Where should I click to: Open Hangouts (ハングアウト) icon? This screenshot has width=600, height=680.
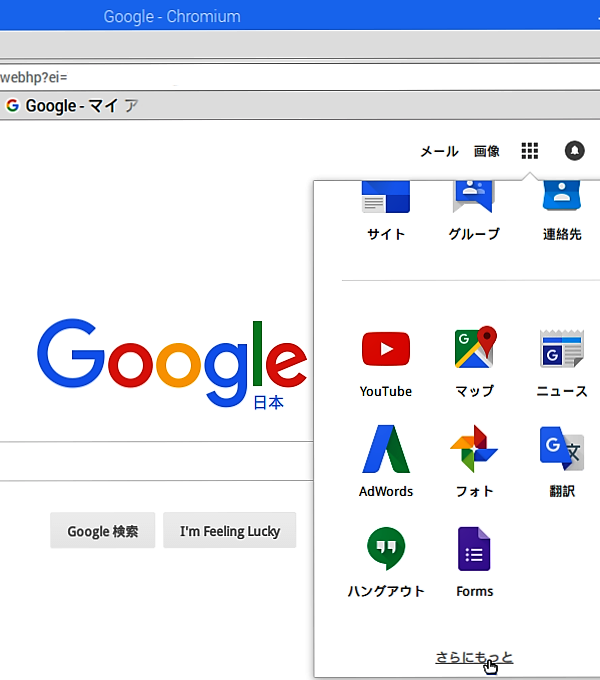386,549
